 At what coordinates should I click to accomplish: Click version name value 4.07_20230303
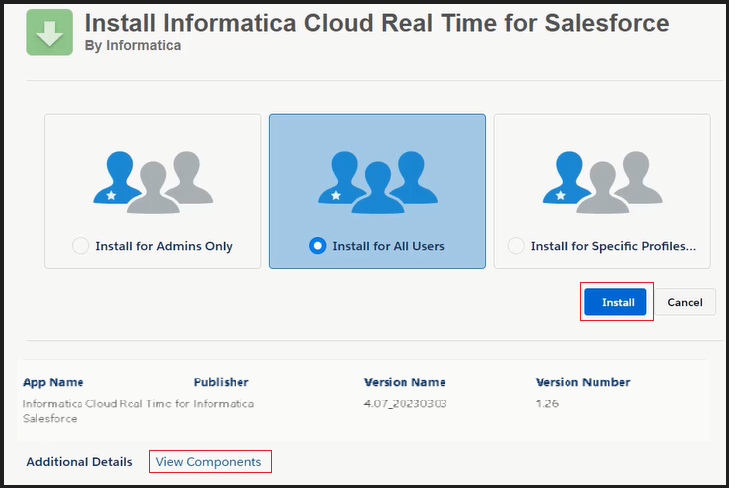(x=405, y=404)
